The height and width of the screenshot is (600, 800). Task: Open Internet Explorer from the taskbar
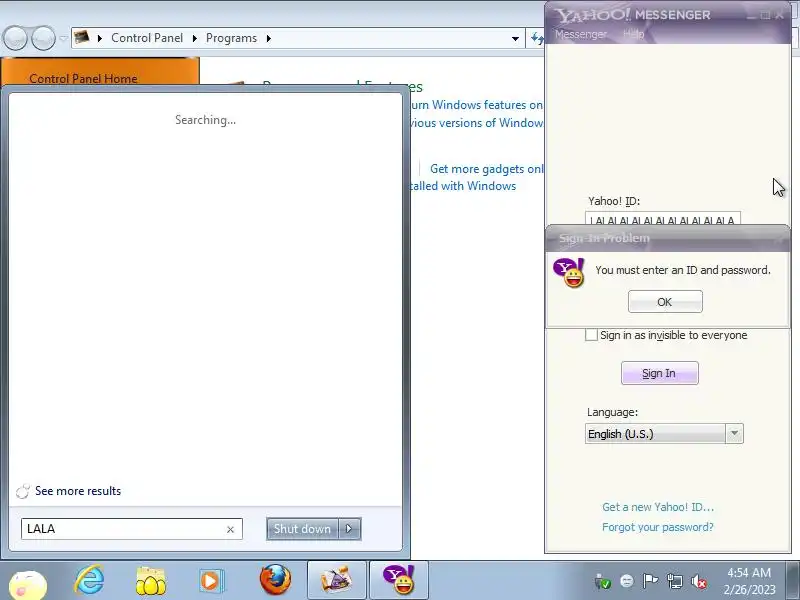click(89, 581)
